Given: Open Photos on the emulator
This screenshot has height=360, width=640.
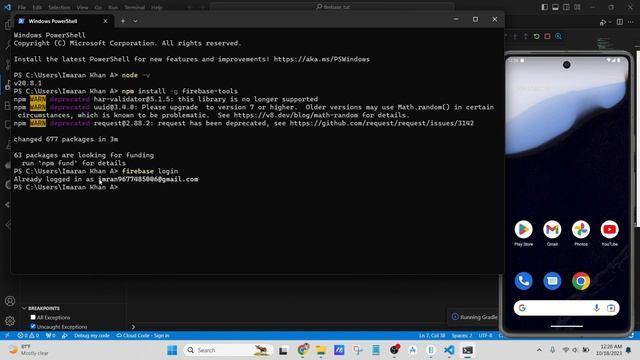Looking at the screenshot, I should (x=581, y=229).
